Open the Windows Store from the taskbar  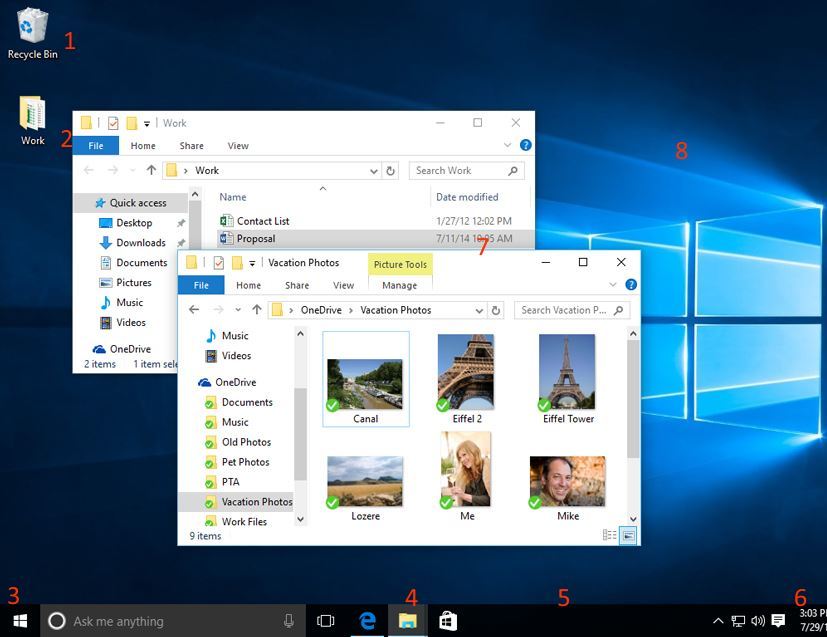(x=445, y=620)
